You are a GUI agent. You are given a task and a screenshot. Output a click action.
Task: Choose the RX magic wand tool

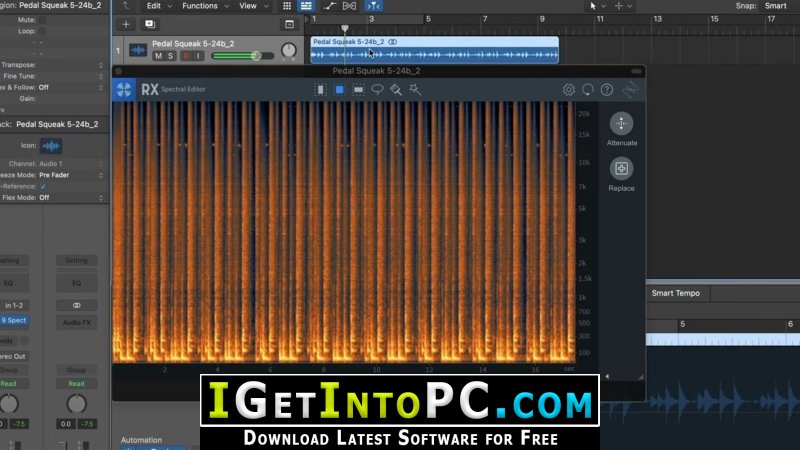(415, 90)
